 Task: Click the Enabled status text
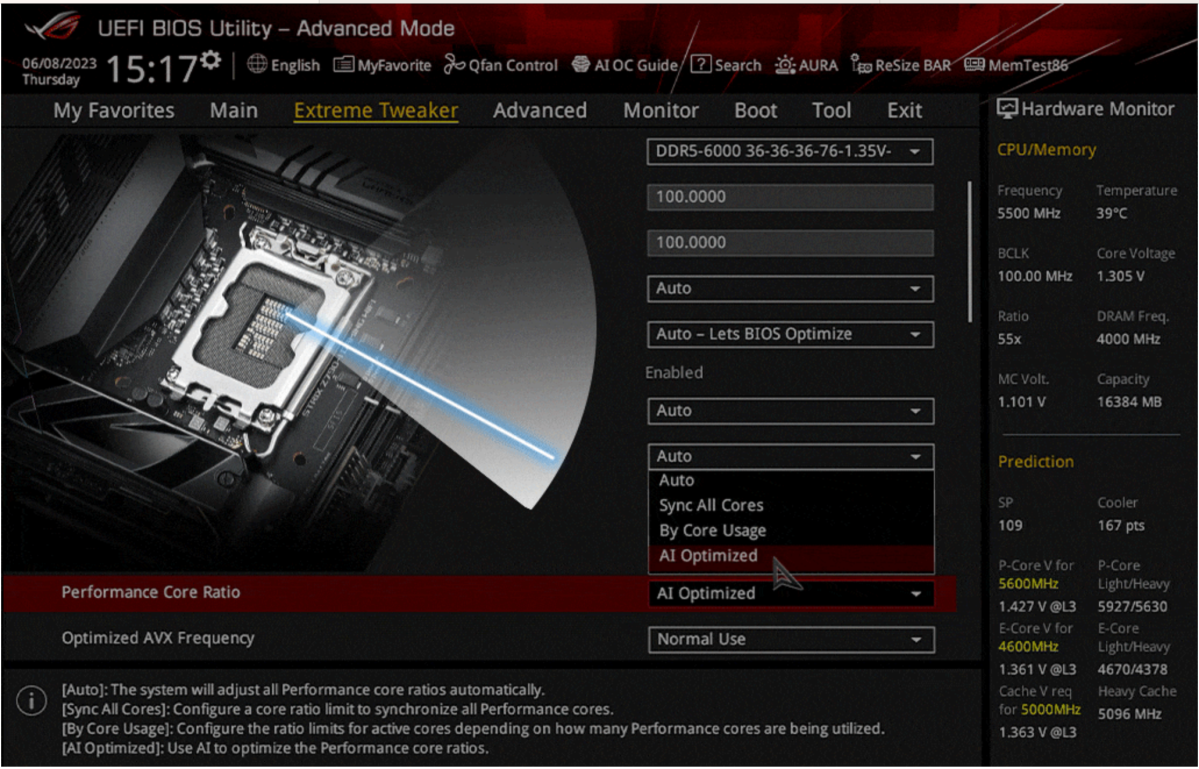click(674, 373)
